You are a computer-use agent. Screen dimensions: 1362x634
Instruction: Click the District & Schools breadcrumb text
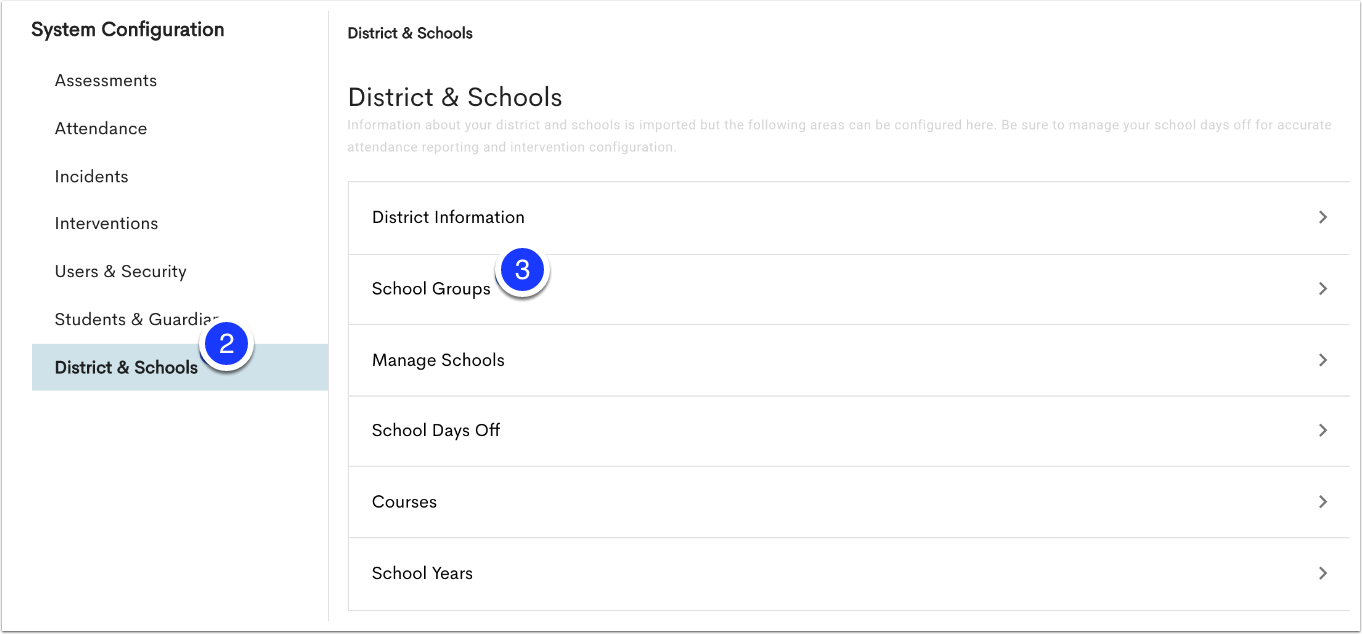click(x=410, y=33)
